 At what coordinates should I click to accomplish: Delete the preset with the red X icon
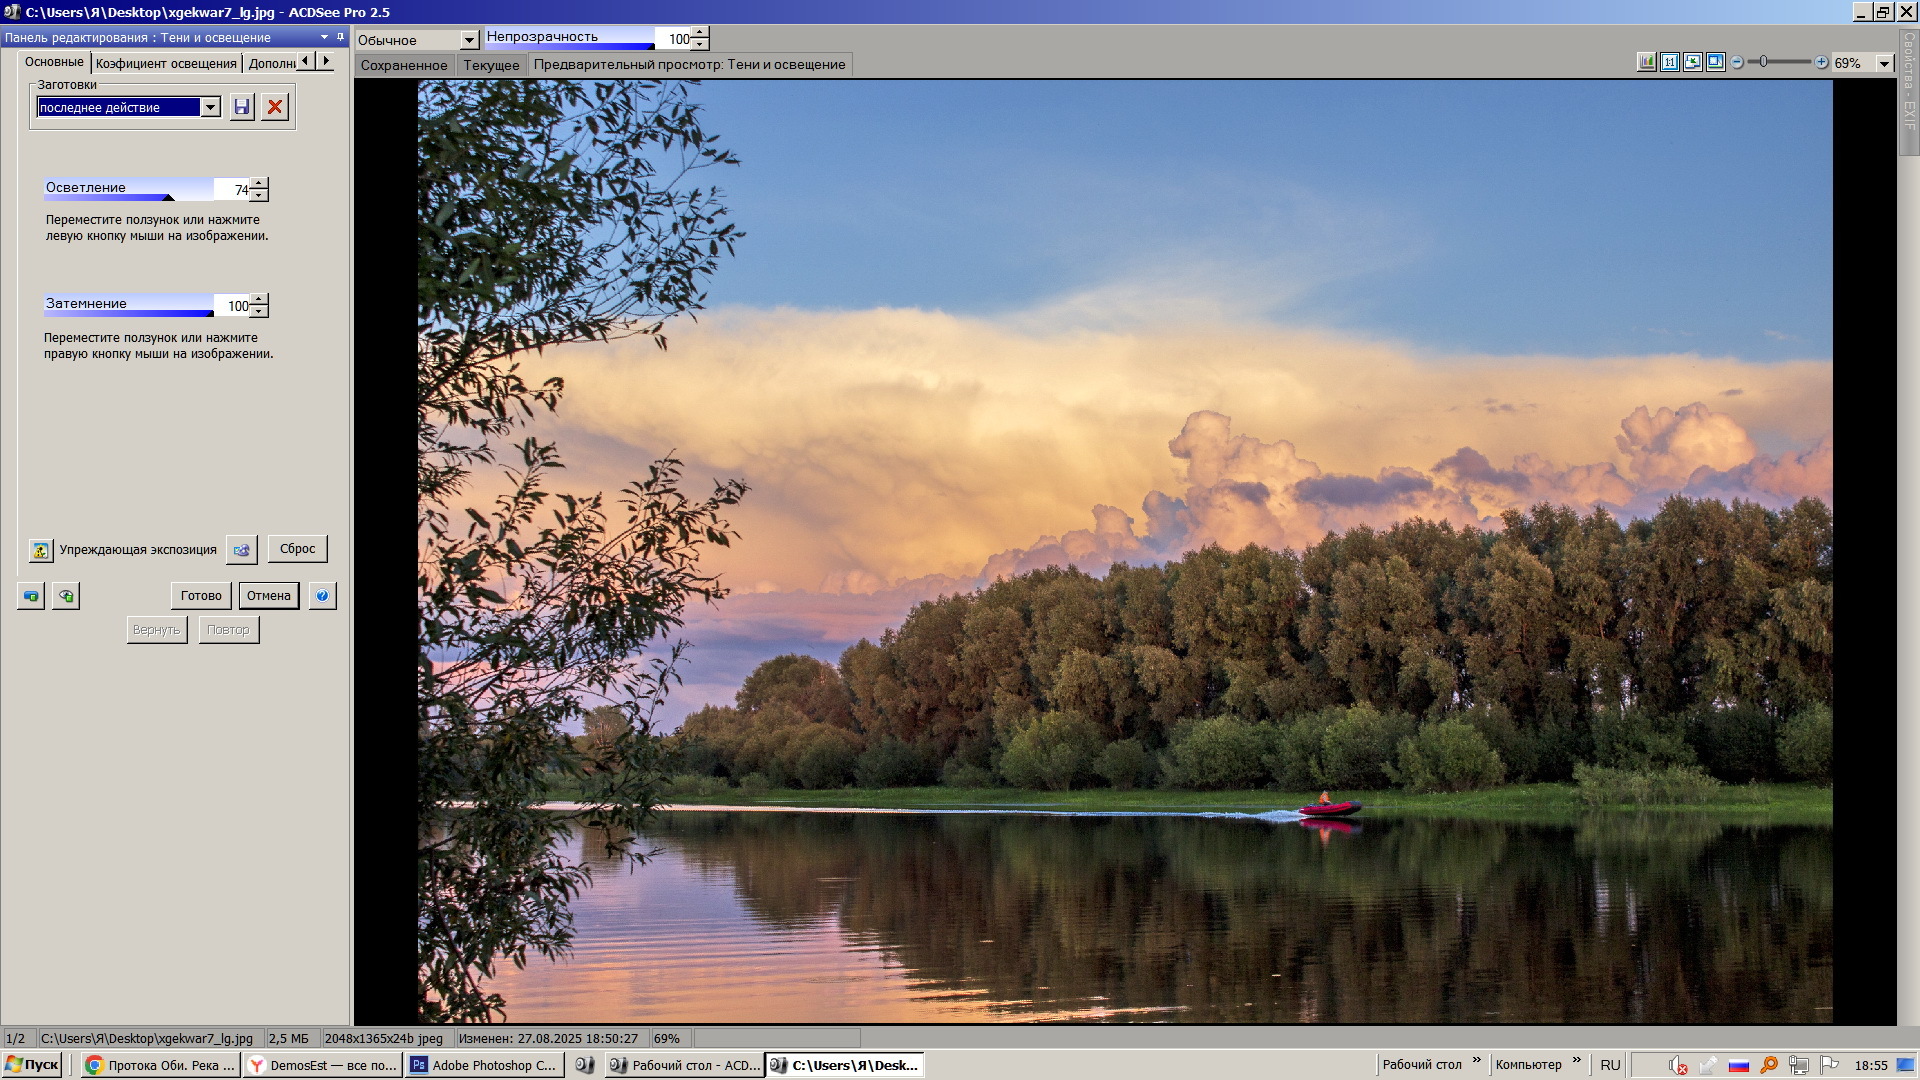(275, 107)
